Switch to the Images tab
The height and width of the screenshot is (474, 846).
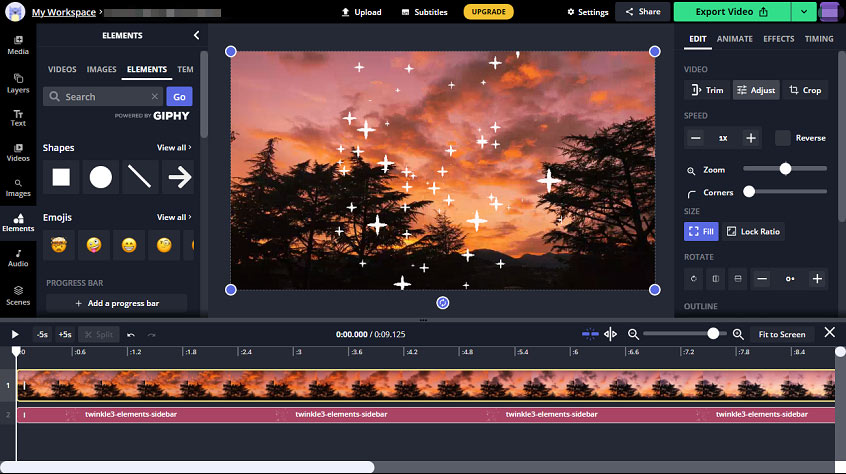pos(101,69)
